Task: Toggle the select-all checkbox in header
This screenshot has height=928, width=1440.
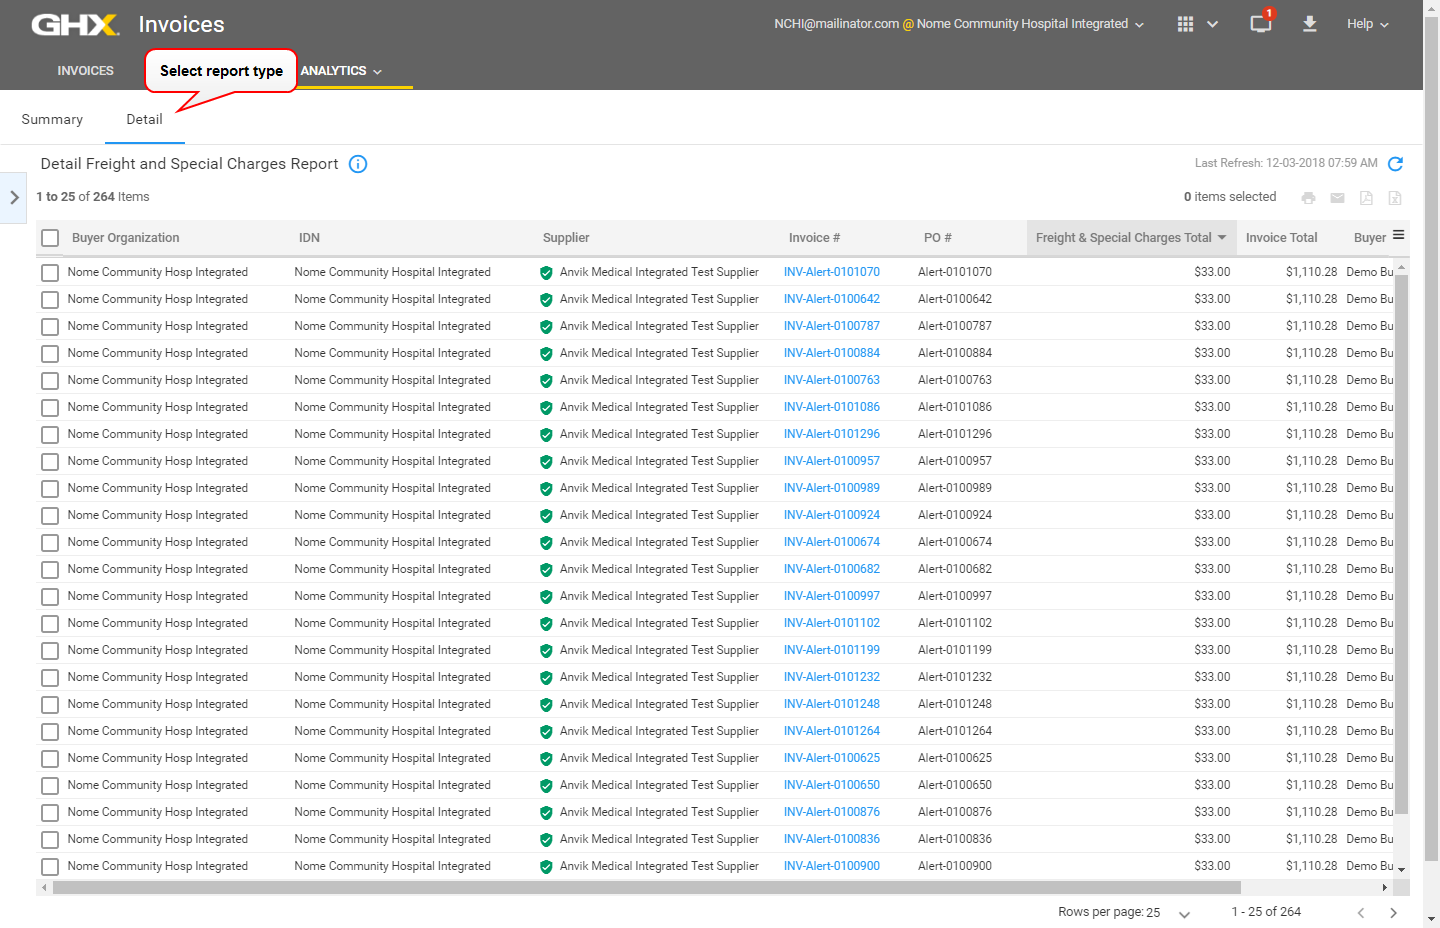Action: pos(50,238)
